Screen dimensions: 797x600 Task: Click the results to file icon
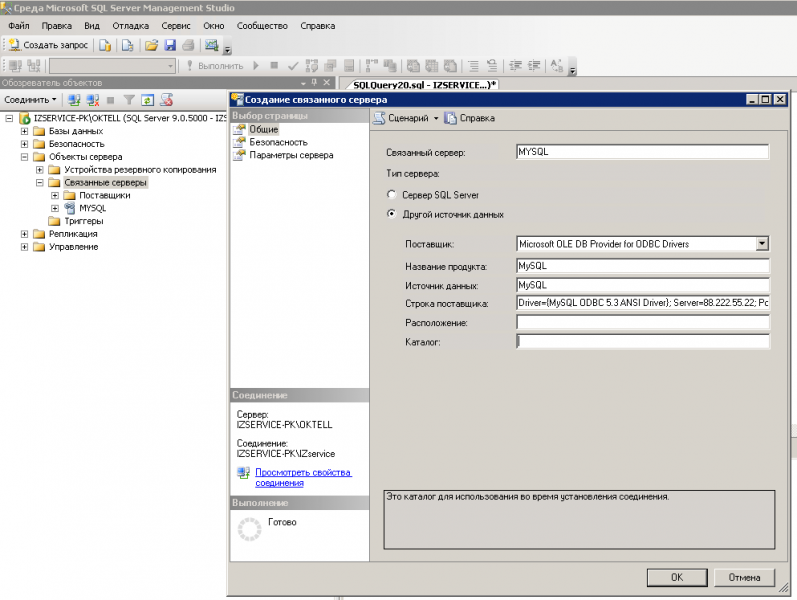coord(450,66)
